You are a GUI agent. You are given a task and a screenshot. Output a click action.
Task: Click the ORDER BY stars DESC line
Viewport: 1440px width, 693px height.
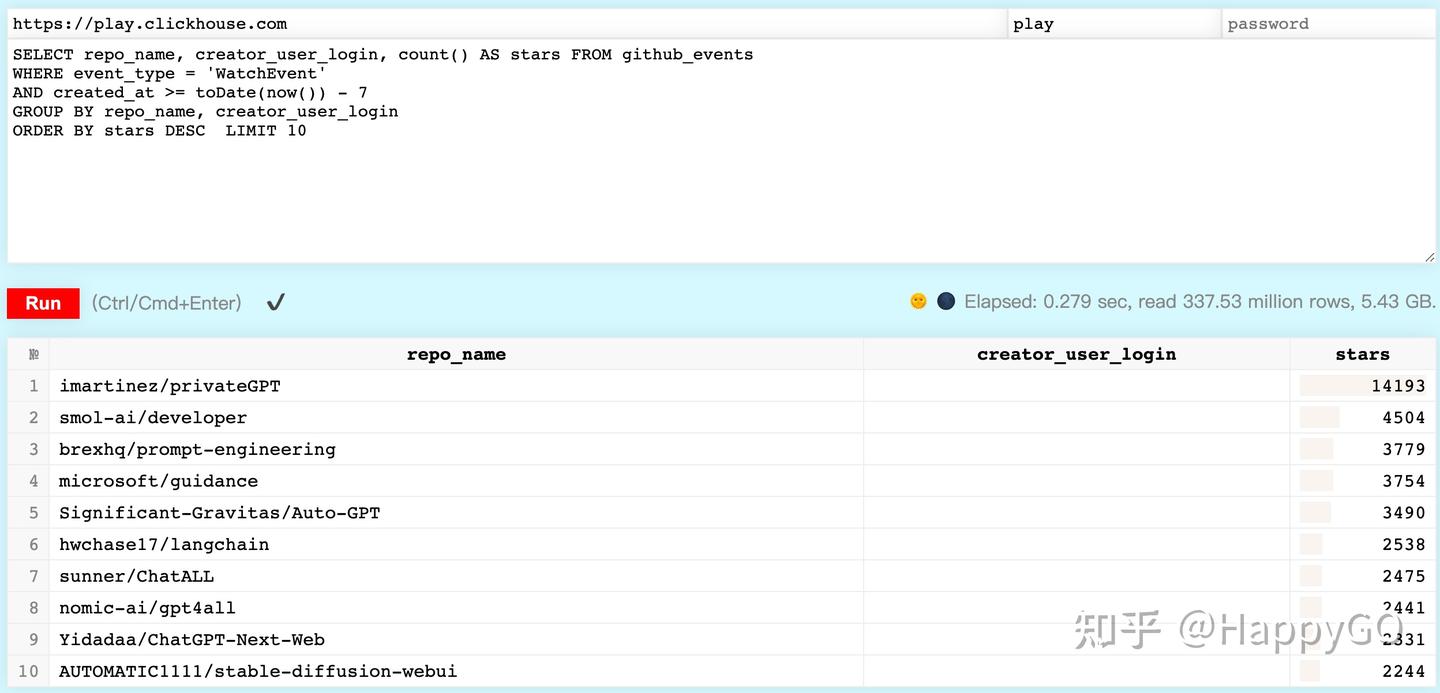point(160,130)
